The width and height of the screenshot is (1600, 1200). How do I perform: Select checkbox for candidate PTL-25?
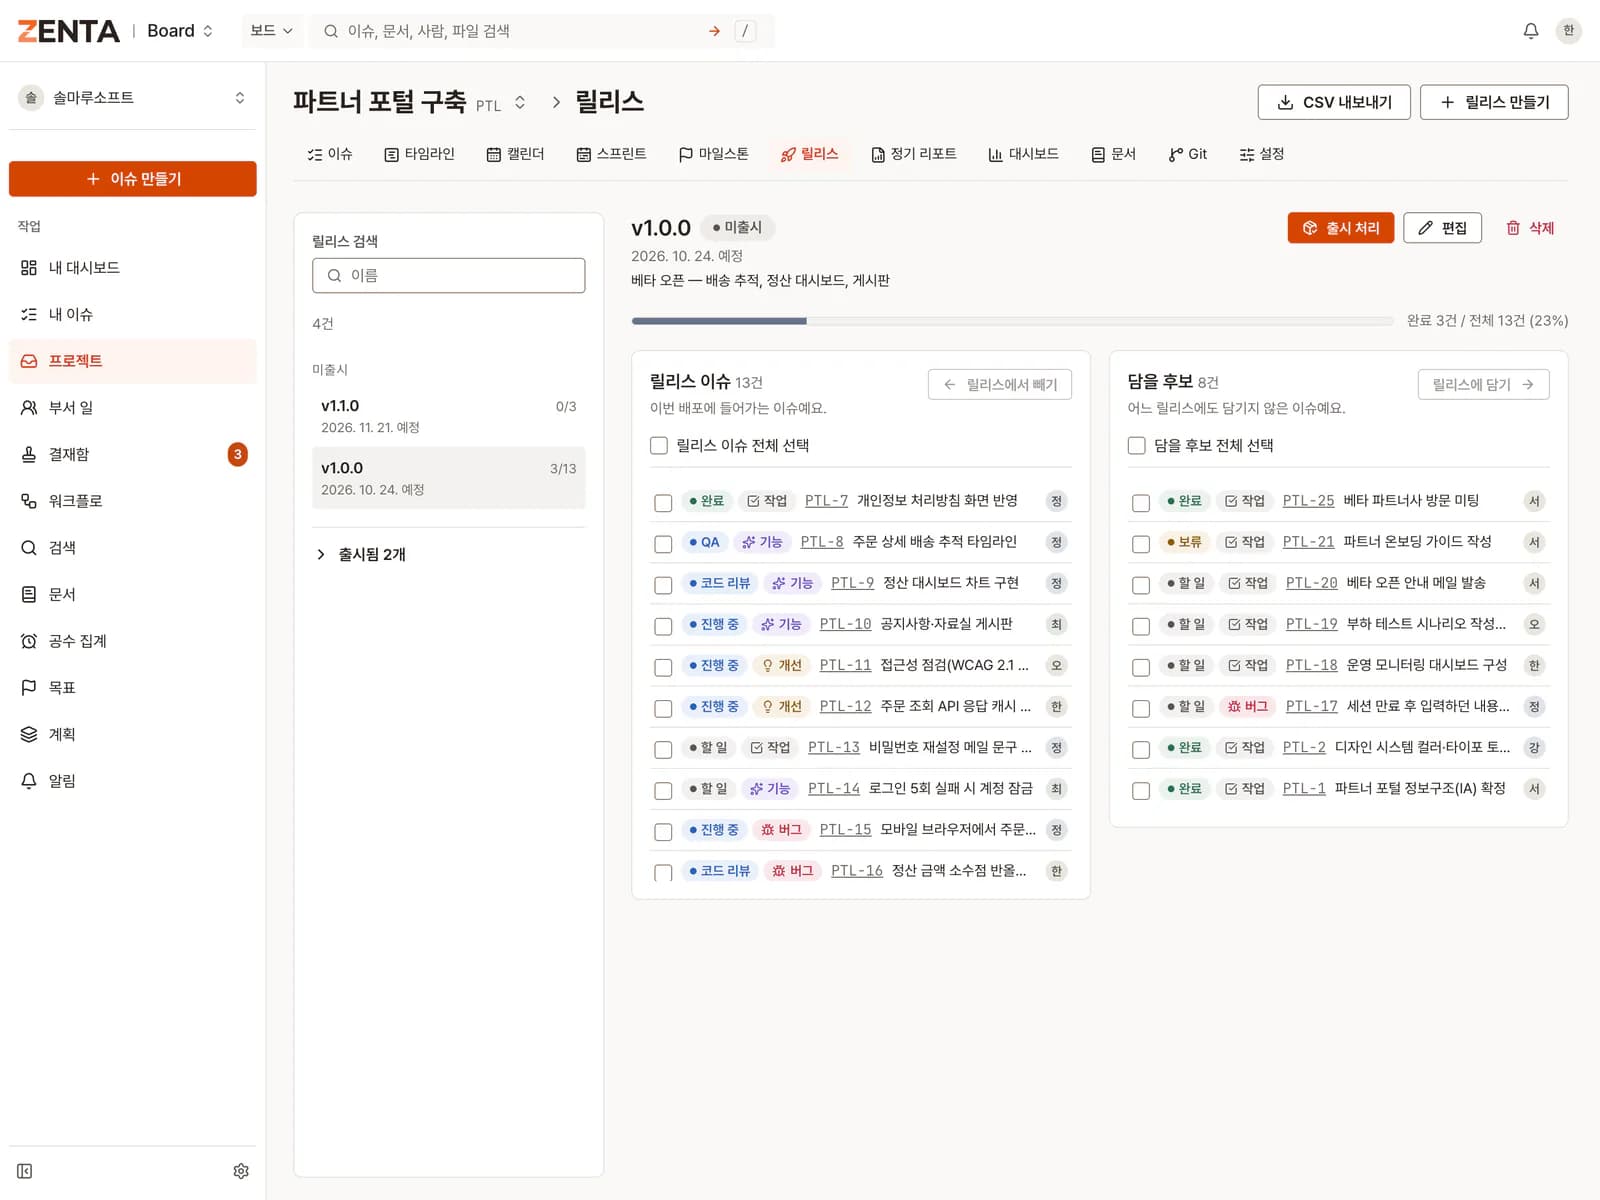1141,503
